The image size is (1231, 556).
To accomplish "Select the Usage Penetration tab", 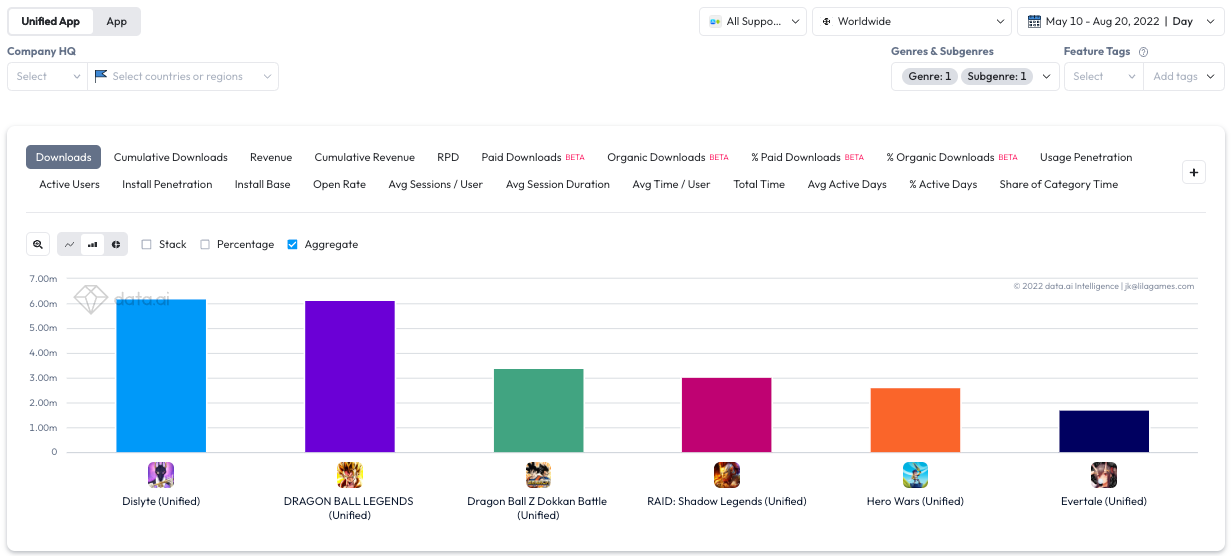I will (x=1086, y=157).
